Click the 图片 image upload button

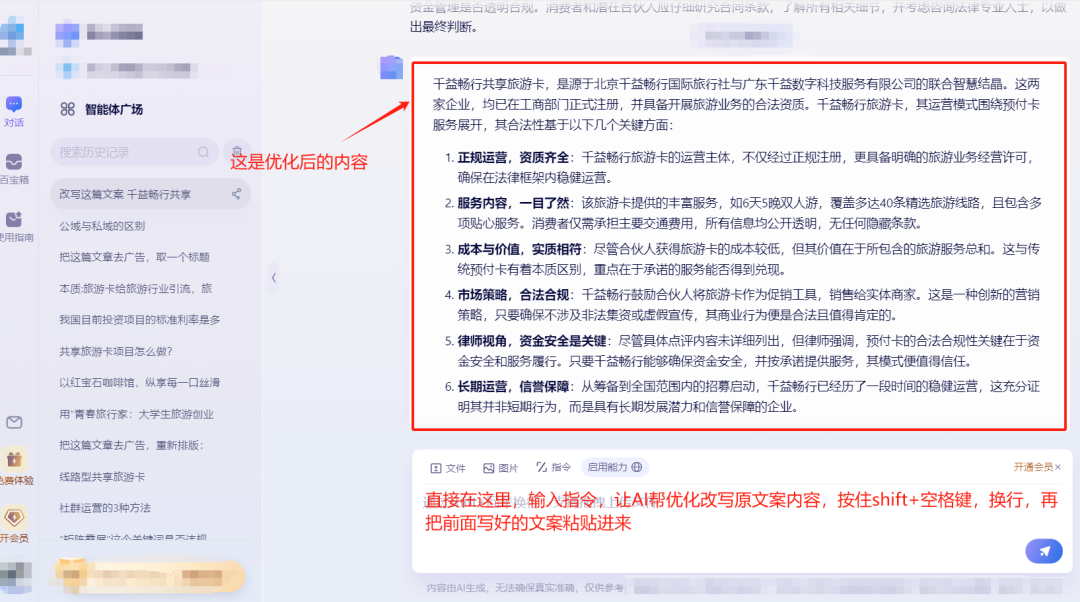(501, 468)
